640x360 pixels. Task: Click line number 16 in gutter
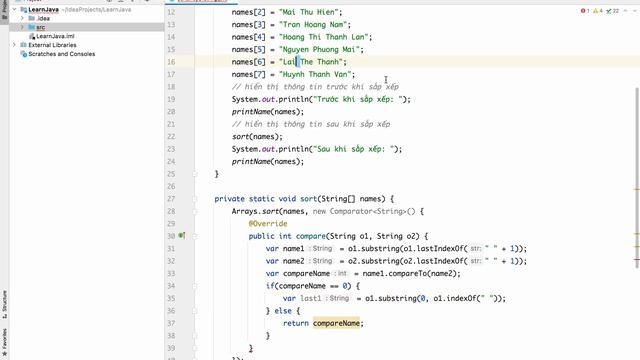[x=171, y=62]
